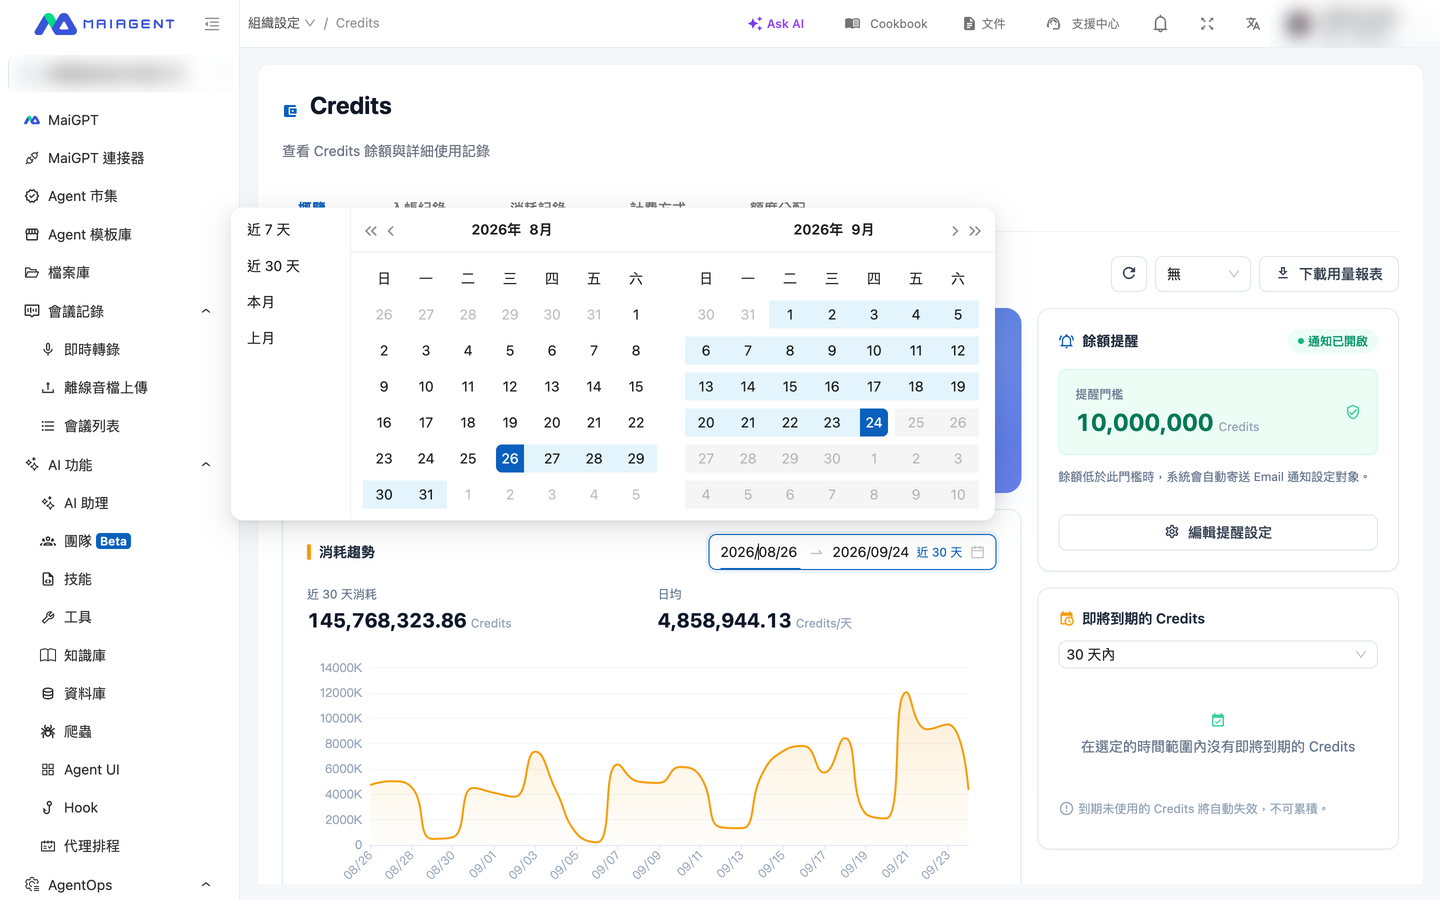The height and width of the screenshot is (900, 1440).
Task: Click the refresh icon button
Action: click(1129, 273)
